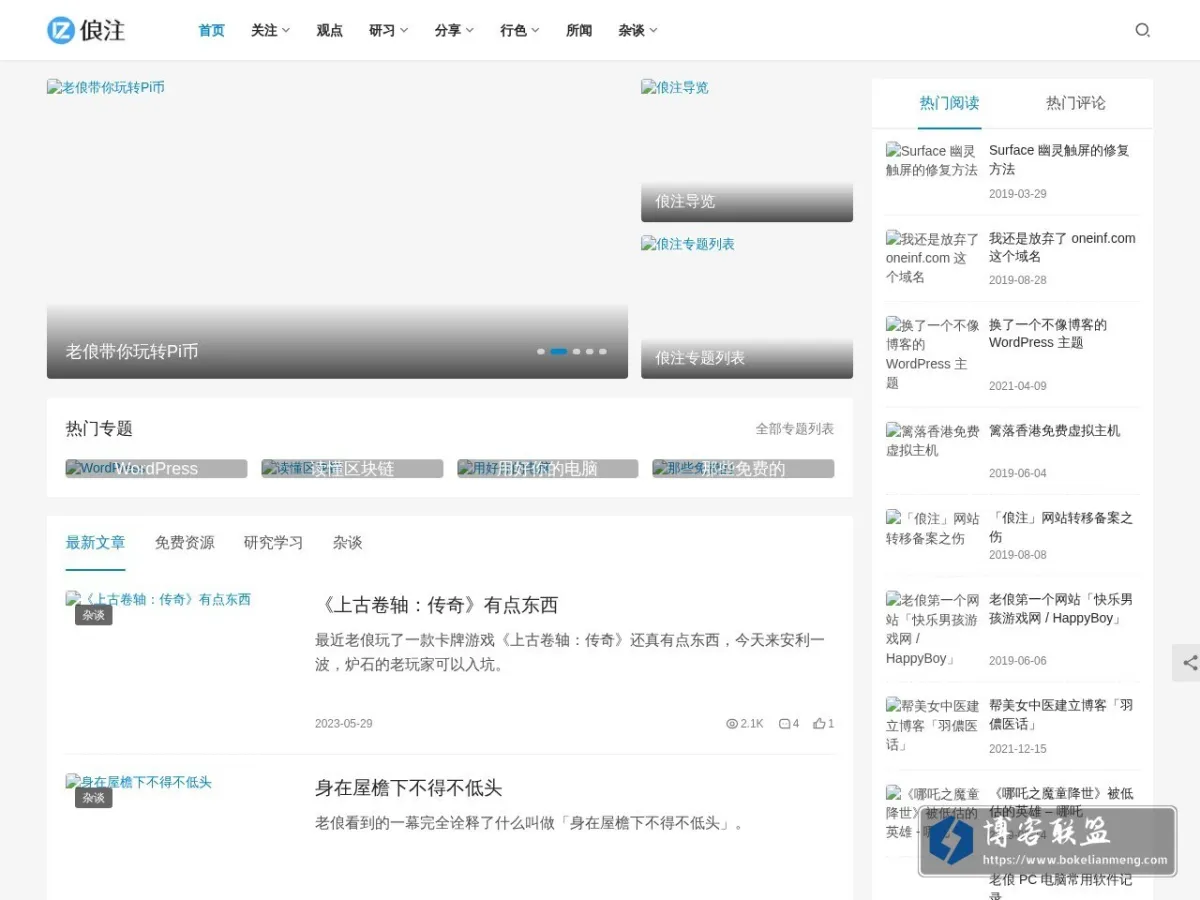
Task: Open the search magnifier icon
Action: point(1142,30)
